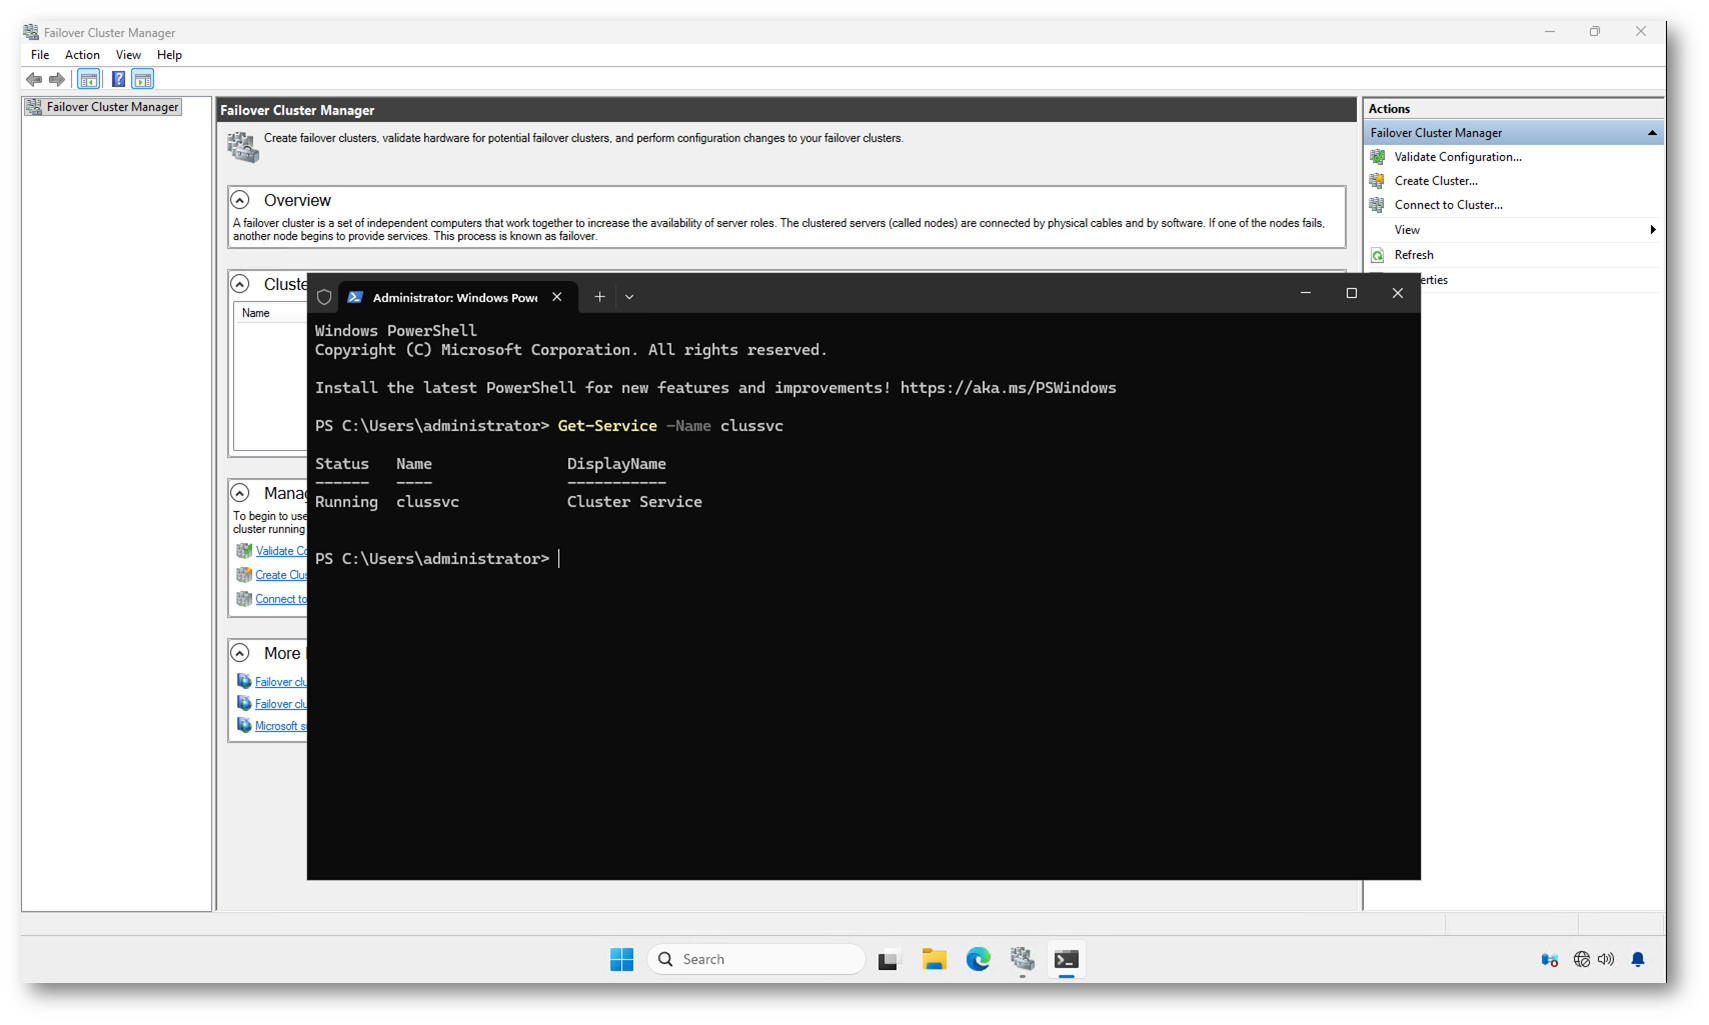Expand the View submenu in Actions
Viewport: 1709px width, 1025px height.
(1651, 230)
